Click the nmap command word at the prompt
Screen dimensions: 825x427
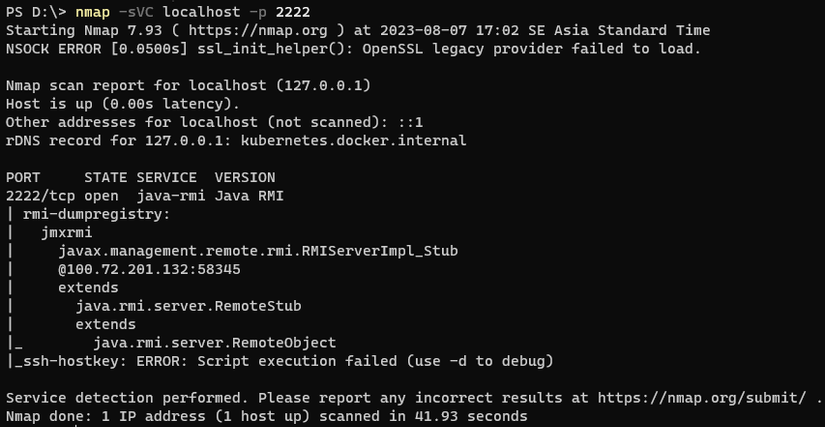(120, 13)
